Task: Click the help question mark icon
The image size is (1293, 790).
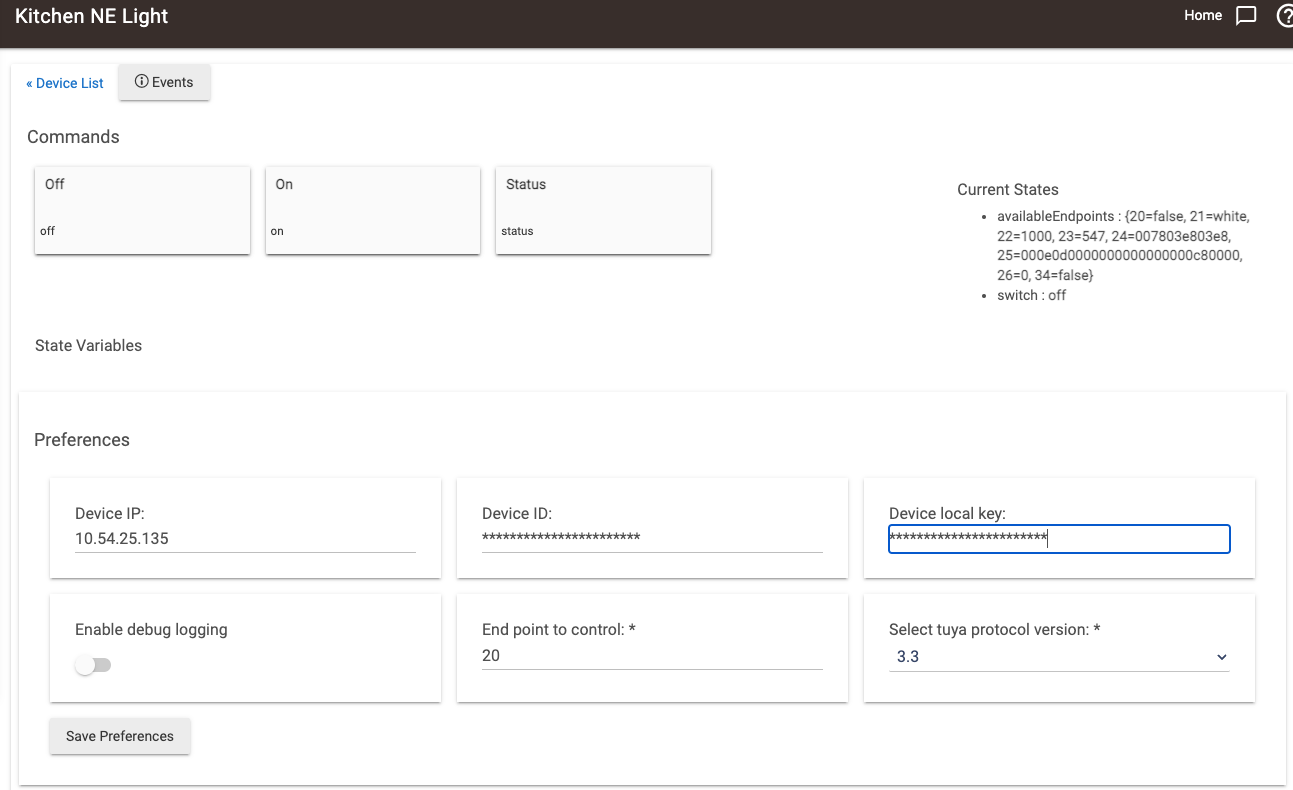Action: point(1284,16)
